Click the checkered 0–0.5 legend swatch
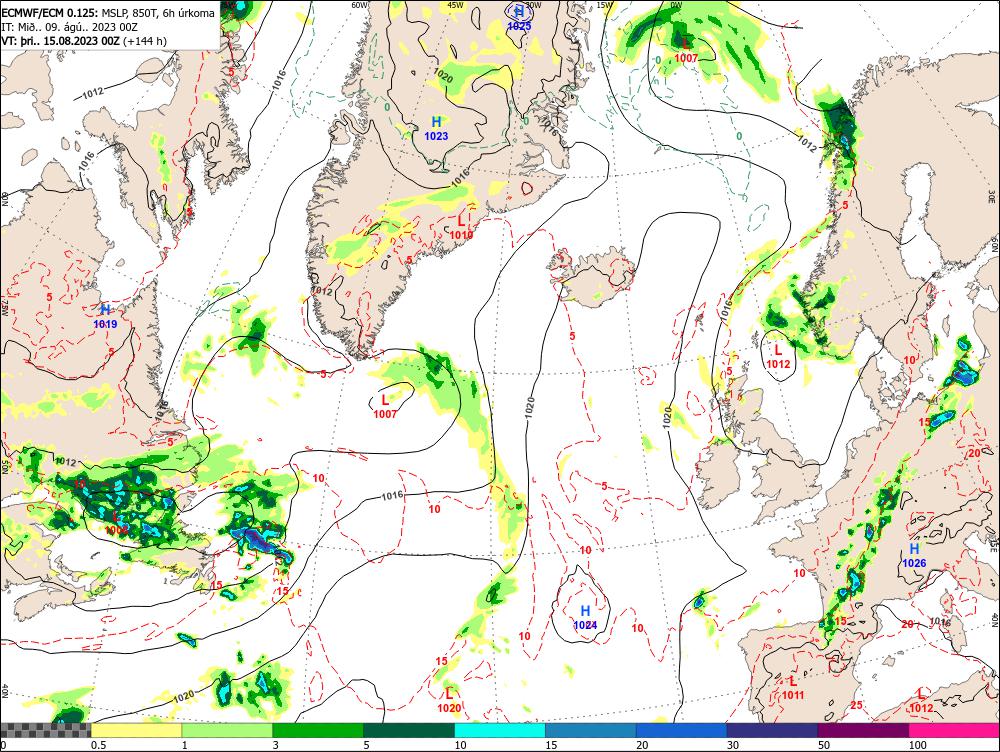 click(x=45, y=730)
